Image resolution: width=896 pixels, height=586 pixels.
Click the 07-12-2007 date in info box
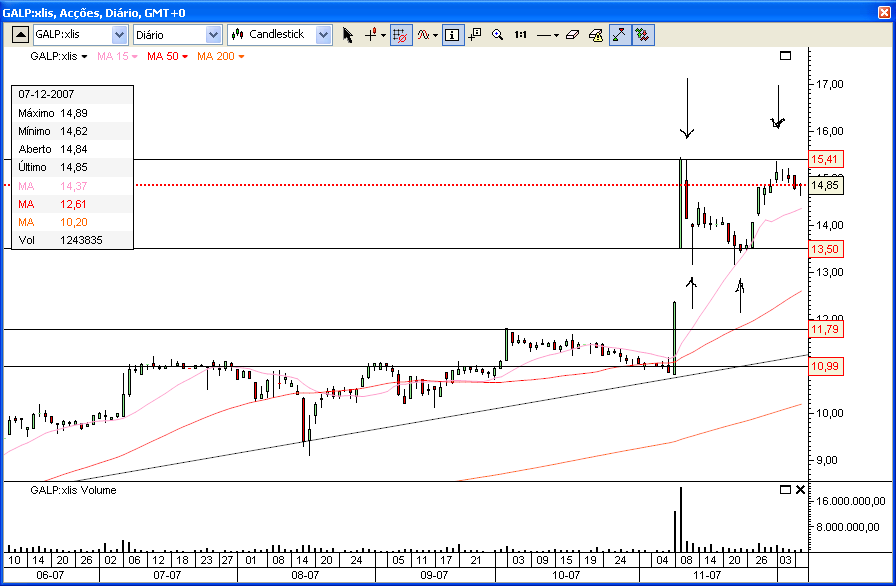tap(46, 94)
